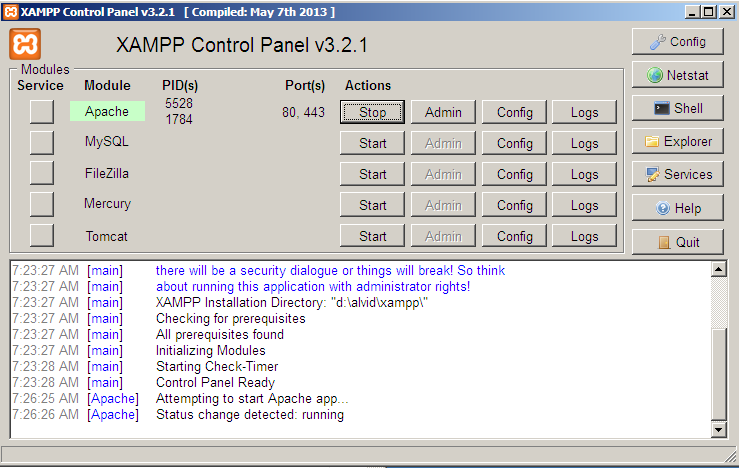The width and height of the screenshot is (739, 468).
Task: Click log line 'Status change detected: running'
Action: coord(250,414)
